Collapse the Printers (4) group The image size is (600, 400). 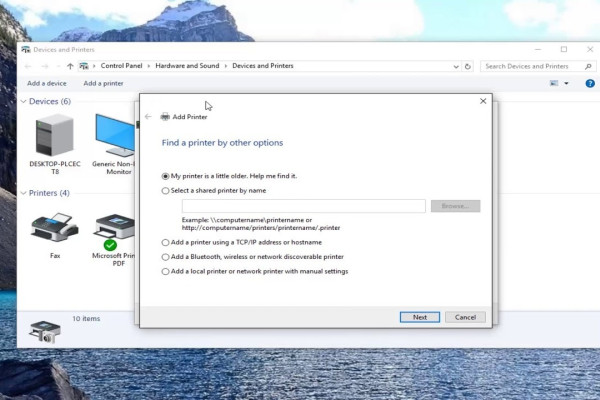click(x=23, y=193)
